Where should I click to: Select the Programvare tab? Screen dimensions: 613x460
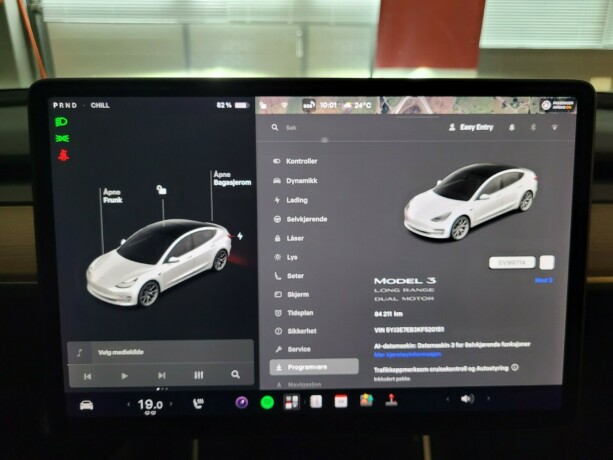314,367
